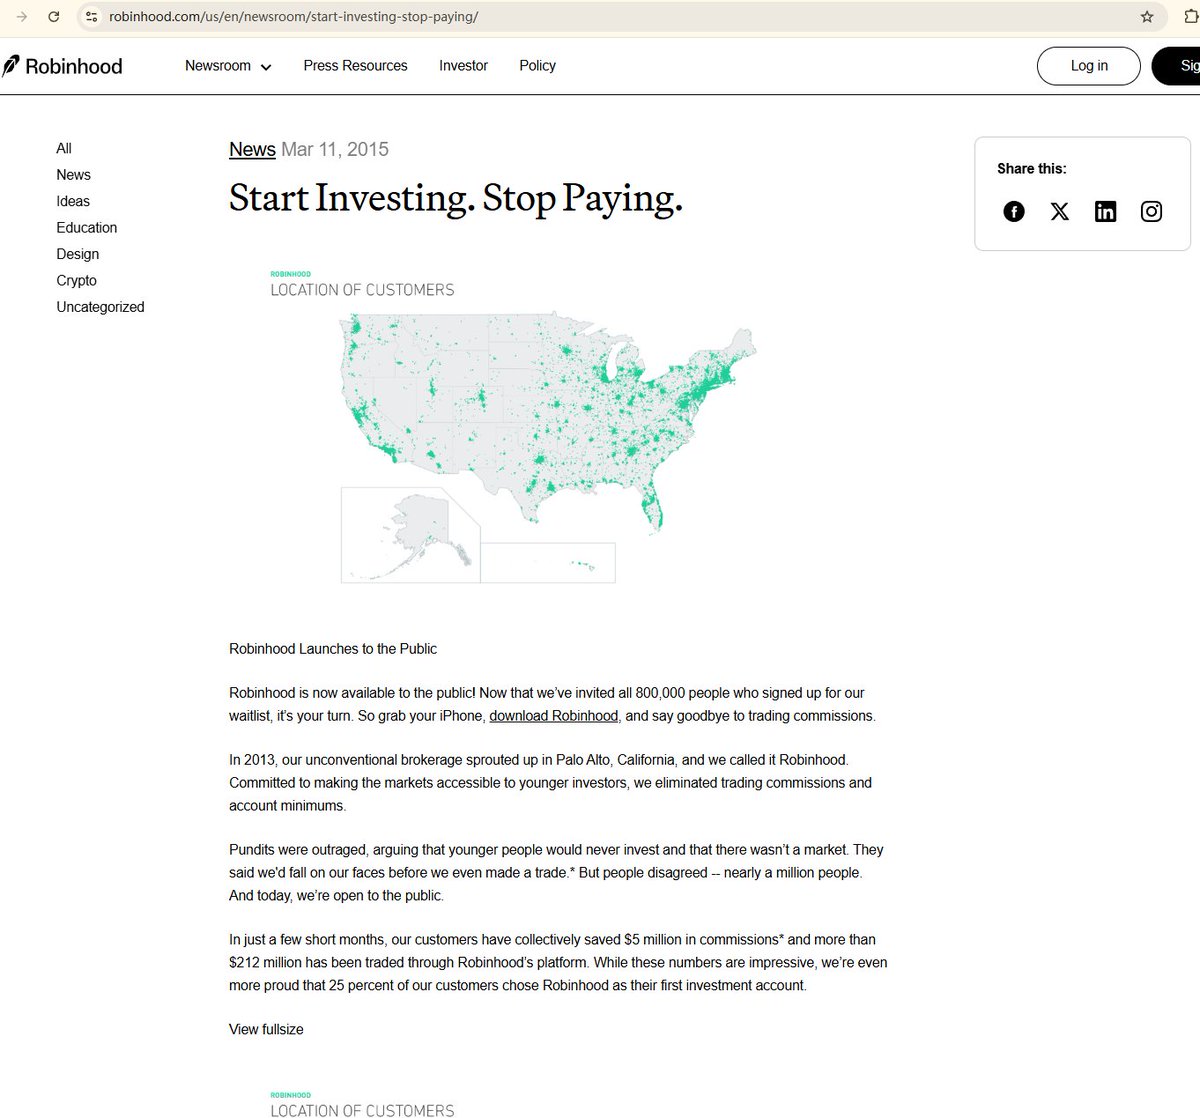This screenshot has width=1200, height=1118.
Task: Follow the download Robinhood link
Action: (553, 716)
